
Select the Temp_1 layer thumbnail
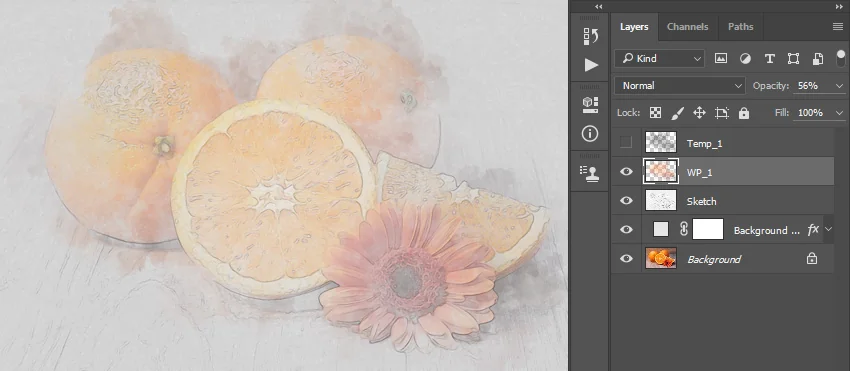661,143
